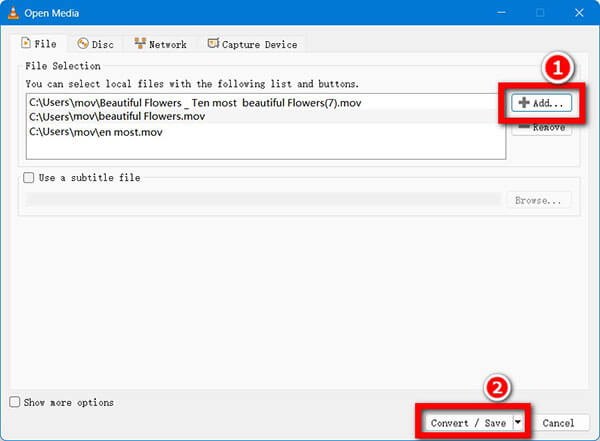Click the VLC cone icon in title bar

click(x=13, y=13)
